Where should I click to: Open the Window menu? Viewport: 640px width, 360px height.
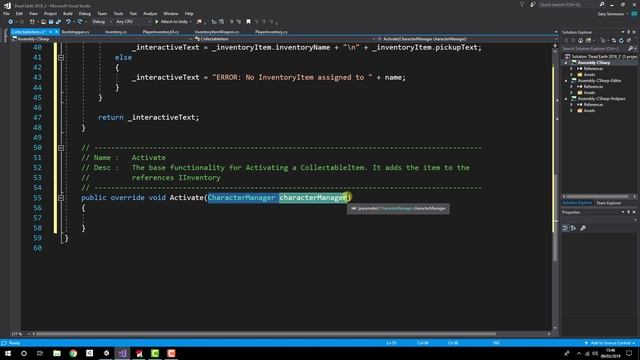[171, 13]
